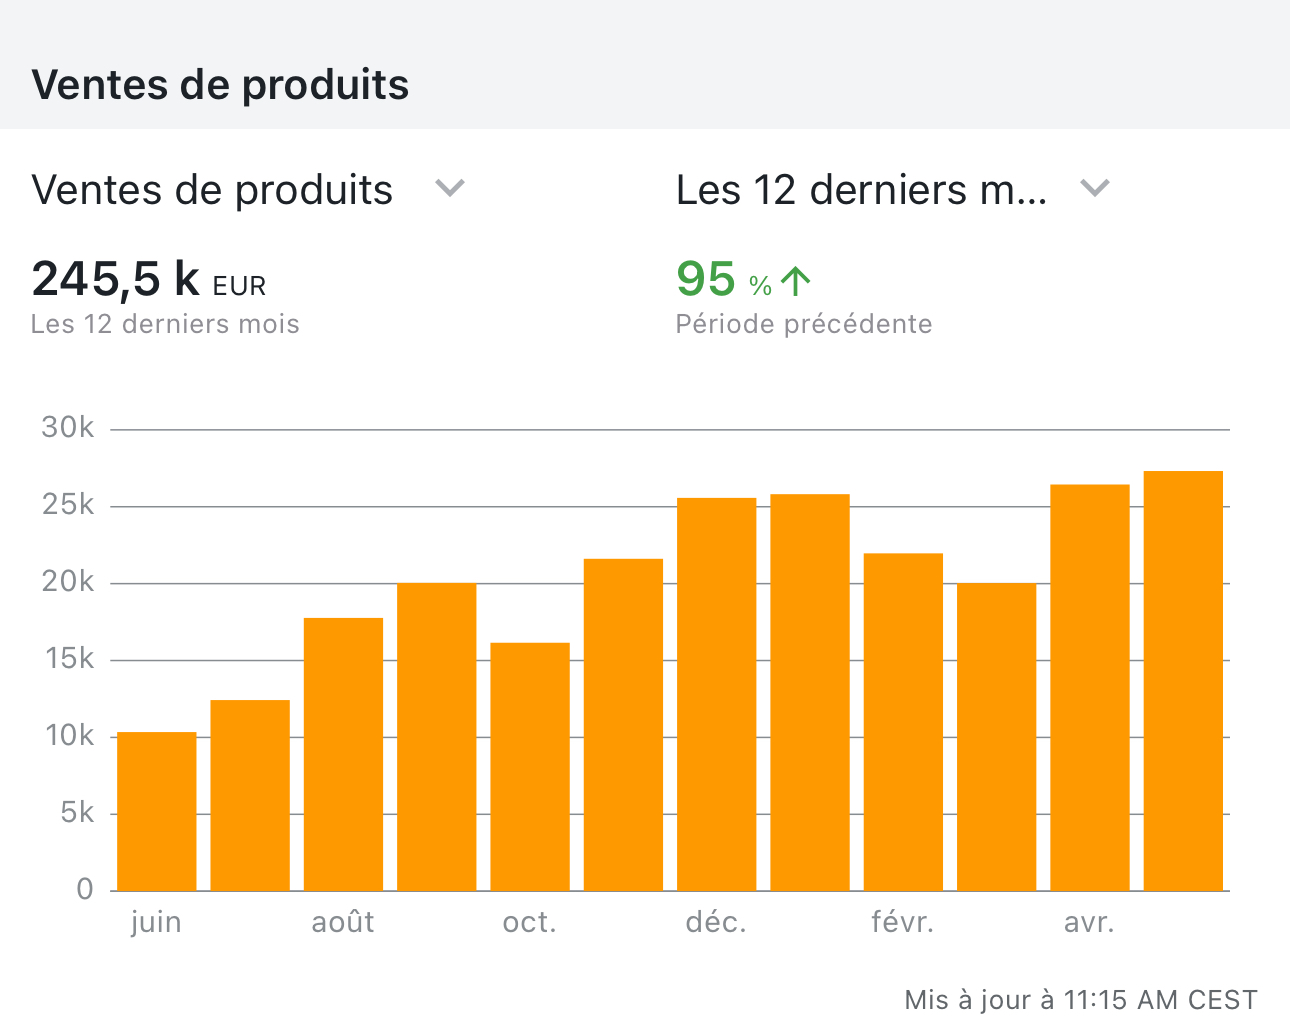
Task: Click the déc. sales bar
Action: (x=717, y=694)
